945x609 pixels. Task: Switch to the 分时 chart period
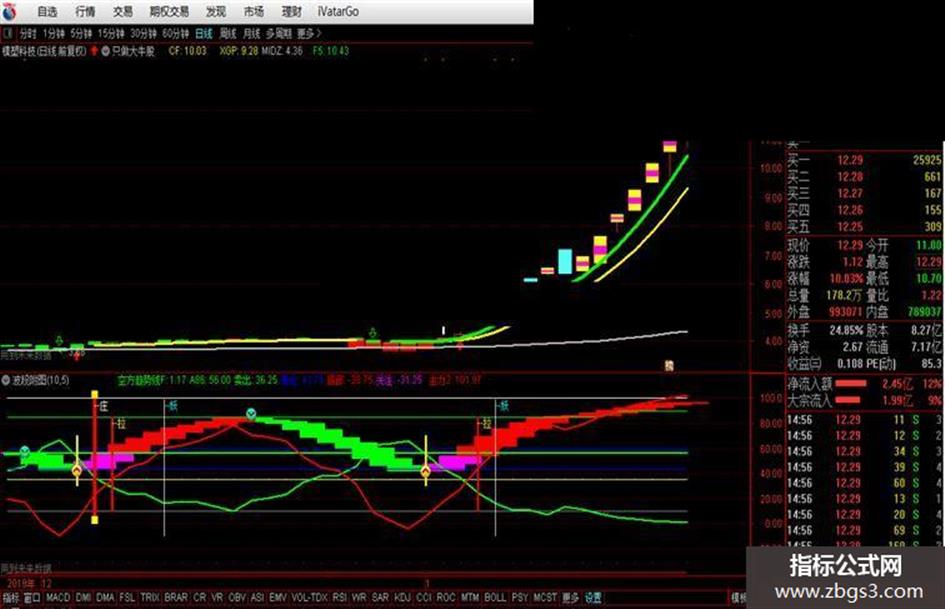tap(28, 33)
